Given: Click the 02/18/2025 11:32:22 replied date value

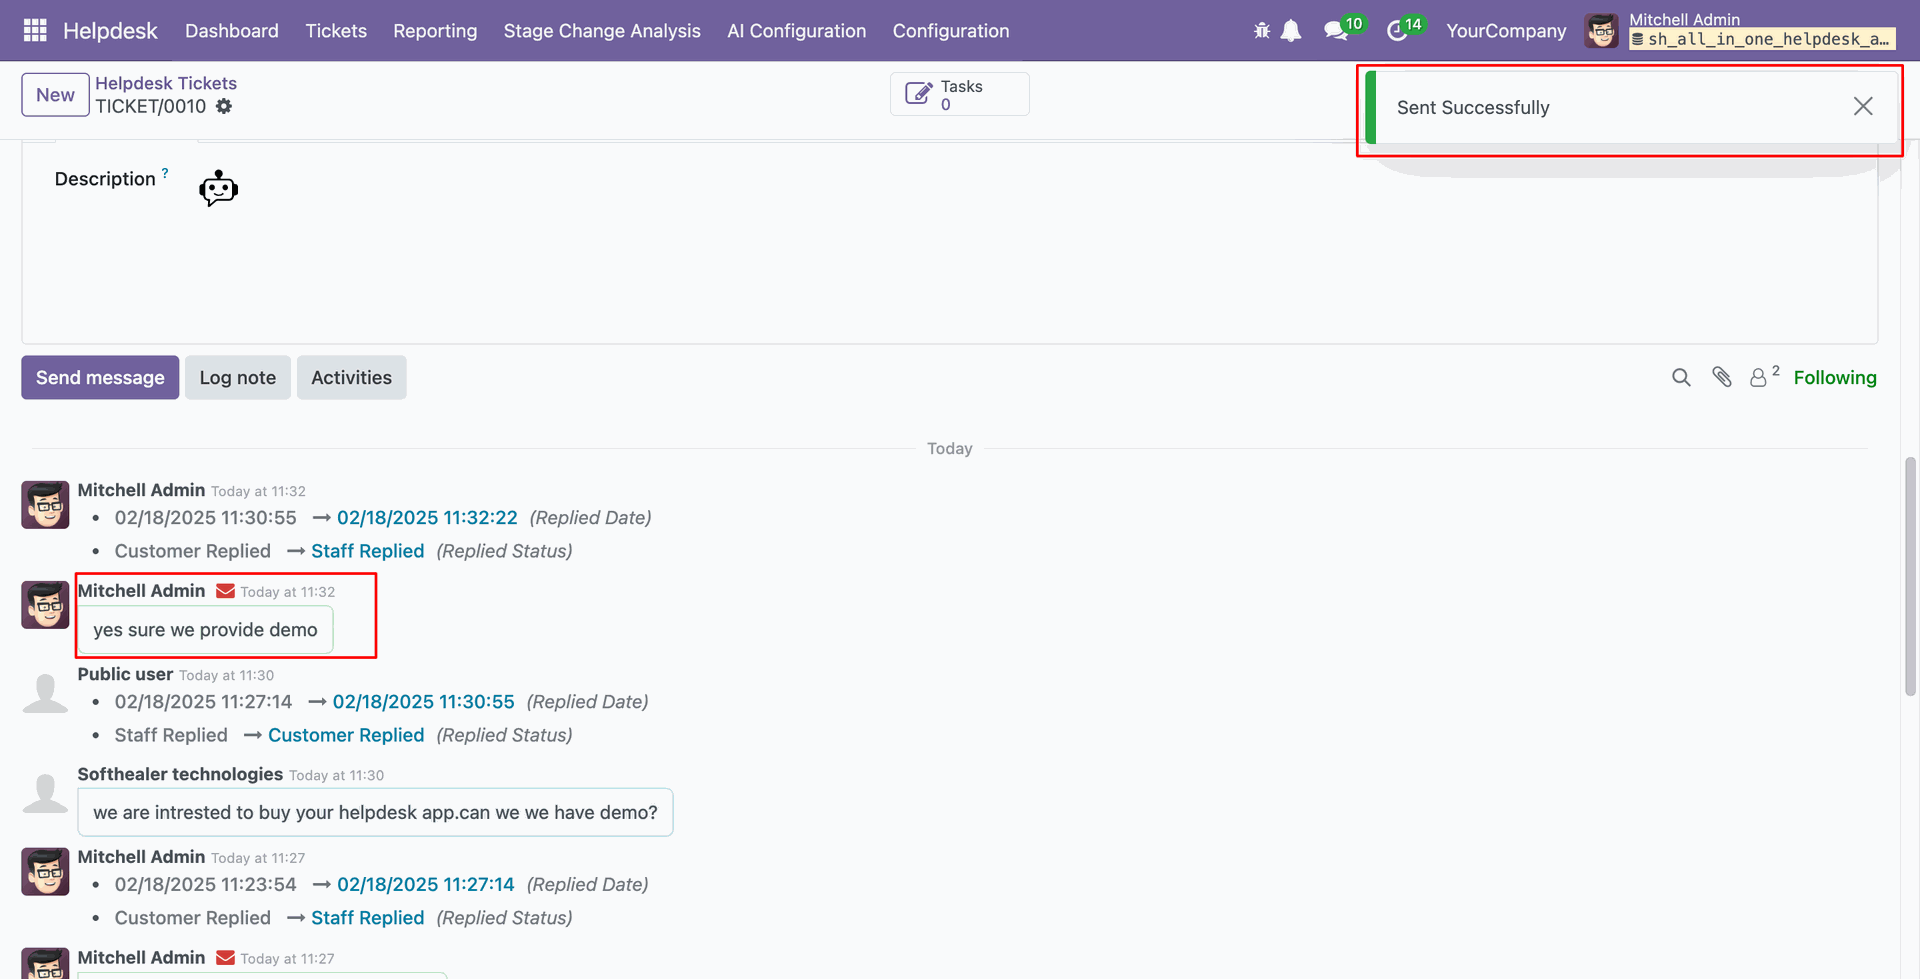Looking at the screenshot, I should (x=427, y=518).
